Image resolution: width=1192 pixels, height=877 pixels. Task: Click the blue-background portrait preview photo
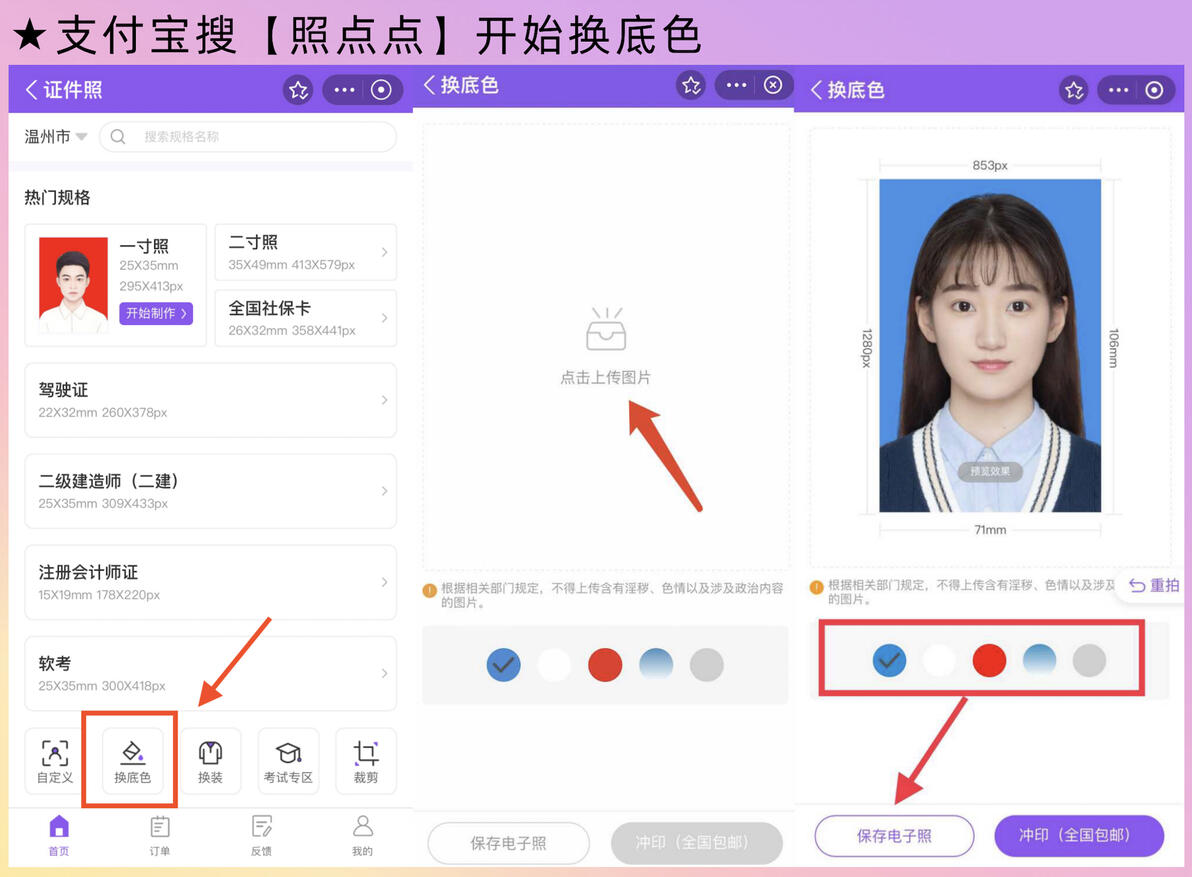point(990,346)
